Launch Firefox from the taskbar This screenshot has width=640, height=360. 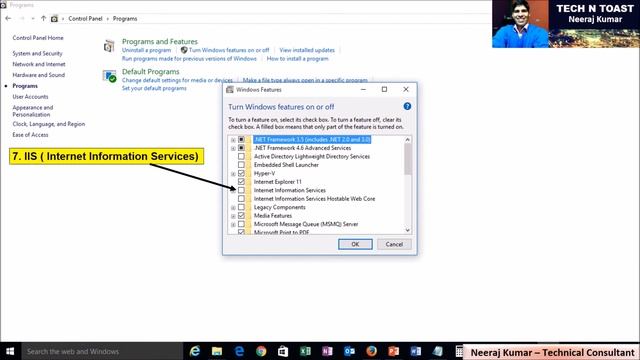tap(371, 351)
